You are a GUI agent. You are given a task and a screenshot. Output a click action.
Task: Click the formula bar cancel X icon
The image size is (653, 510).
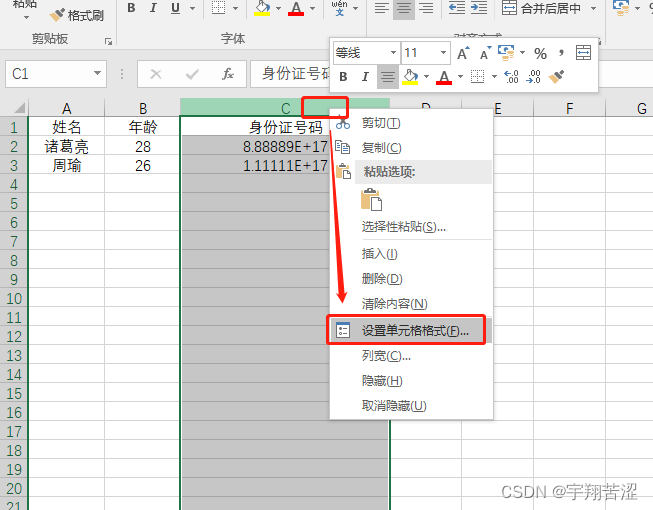point(156,74)
